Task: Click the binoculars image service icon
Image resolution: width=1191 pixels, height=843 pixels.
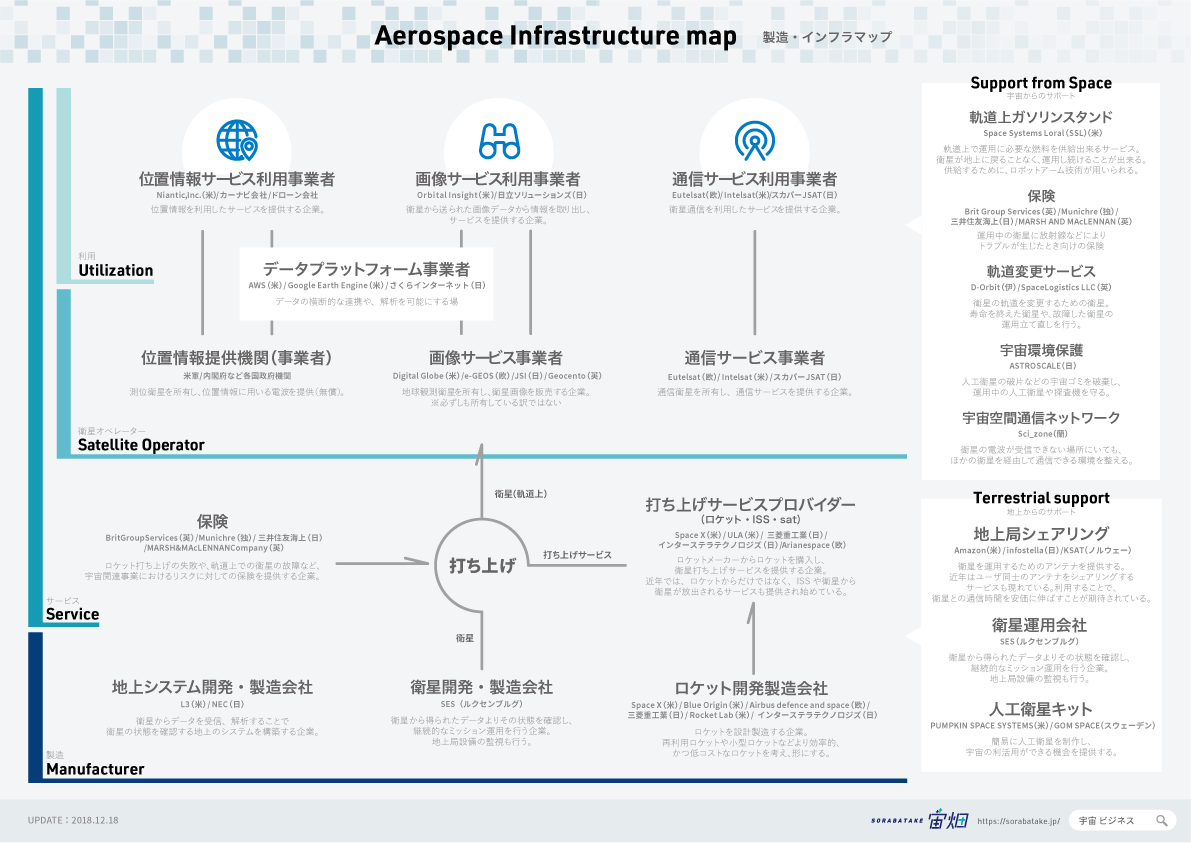Action: tap(498, 141)
